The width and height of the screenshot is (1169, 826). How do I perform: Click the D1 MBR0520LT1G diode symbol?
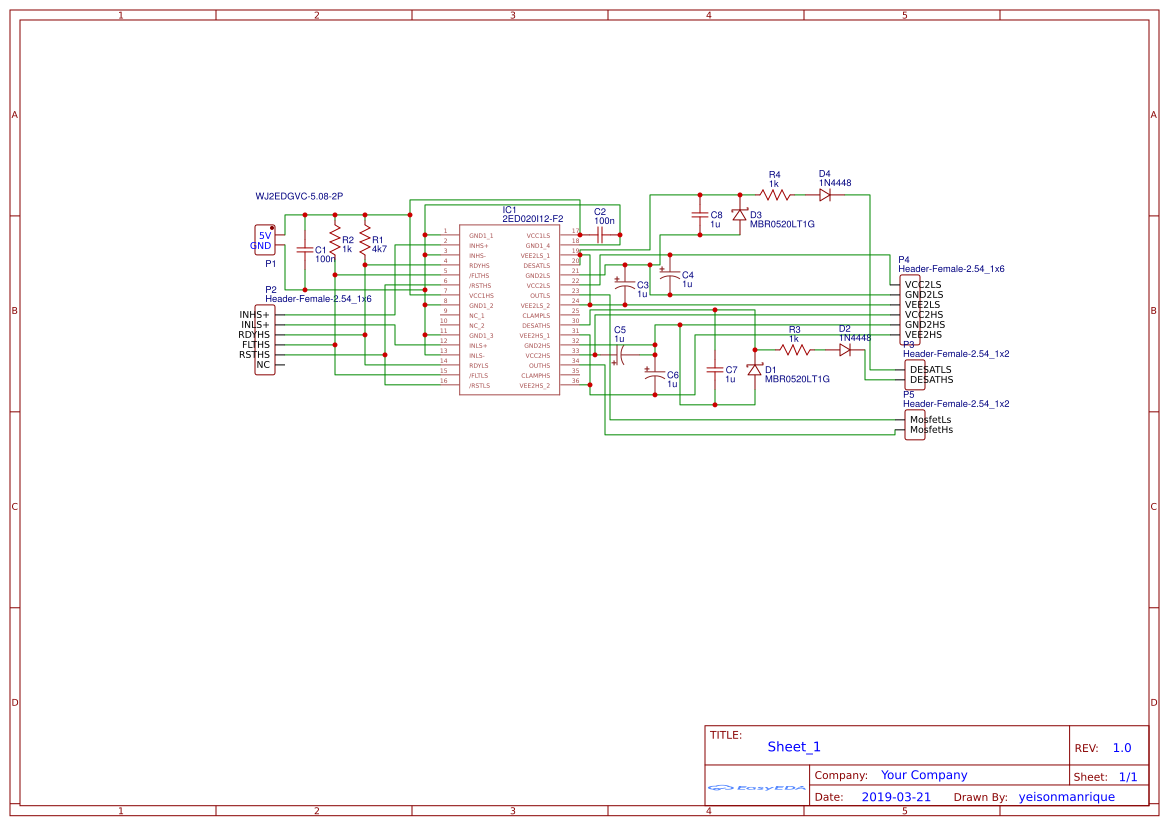[x=754, y=369]
